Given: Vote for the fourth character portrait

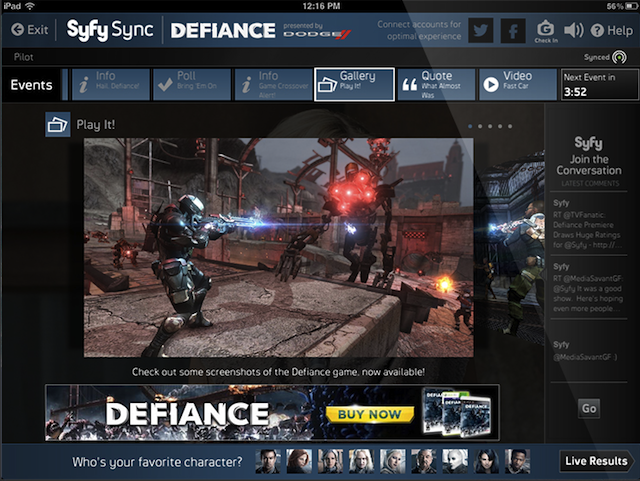Looking at the screenshot, I should [361, 461].
